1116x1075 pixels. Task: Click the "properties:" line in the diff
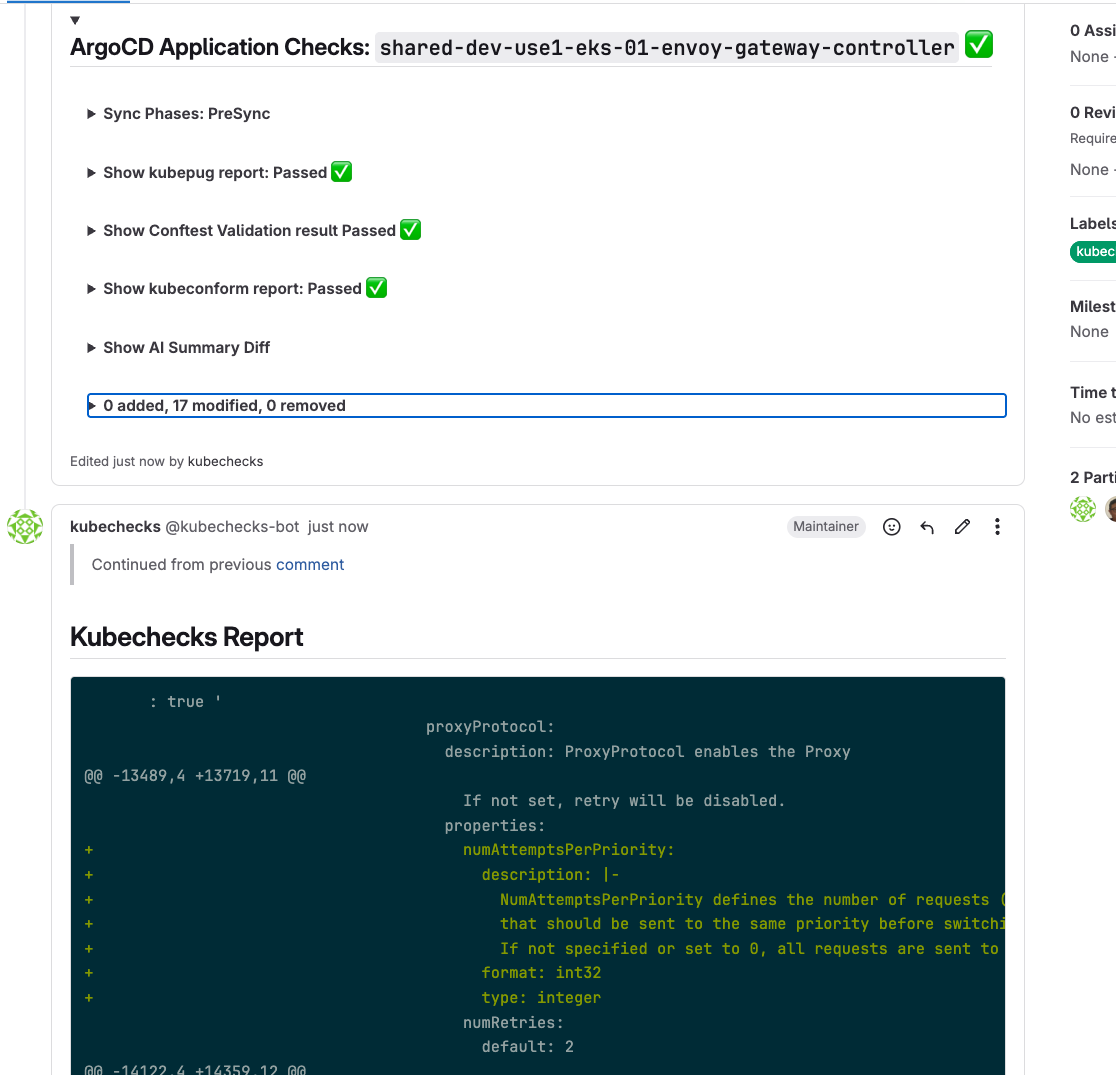tap(495, 826)
